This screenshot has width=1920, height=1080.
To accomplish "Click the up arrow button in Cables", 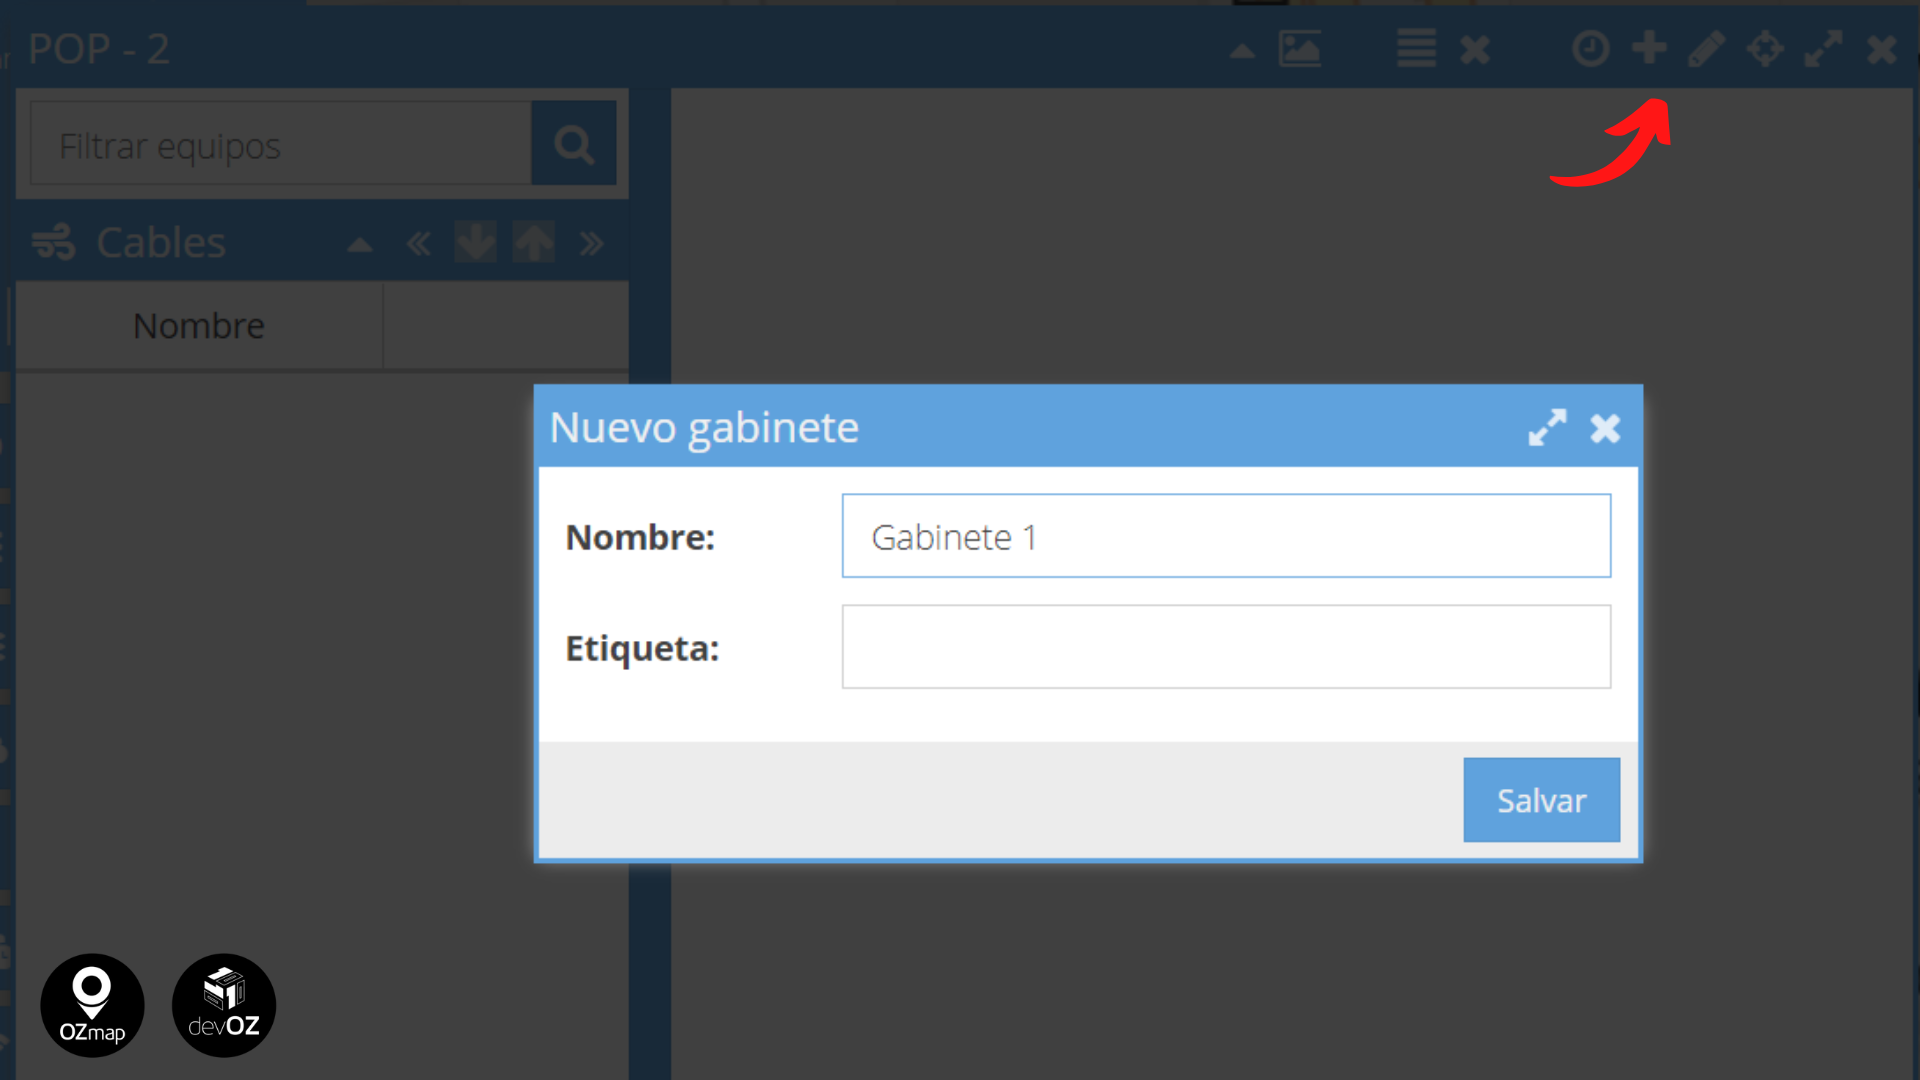I will pos(533,243).
